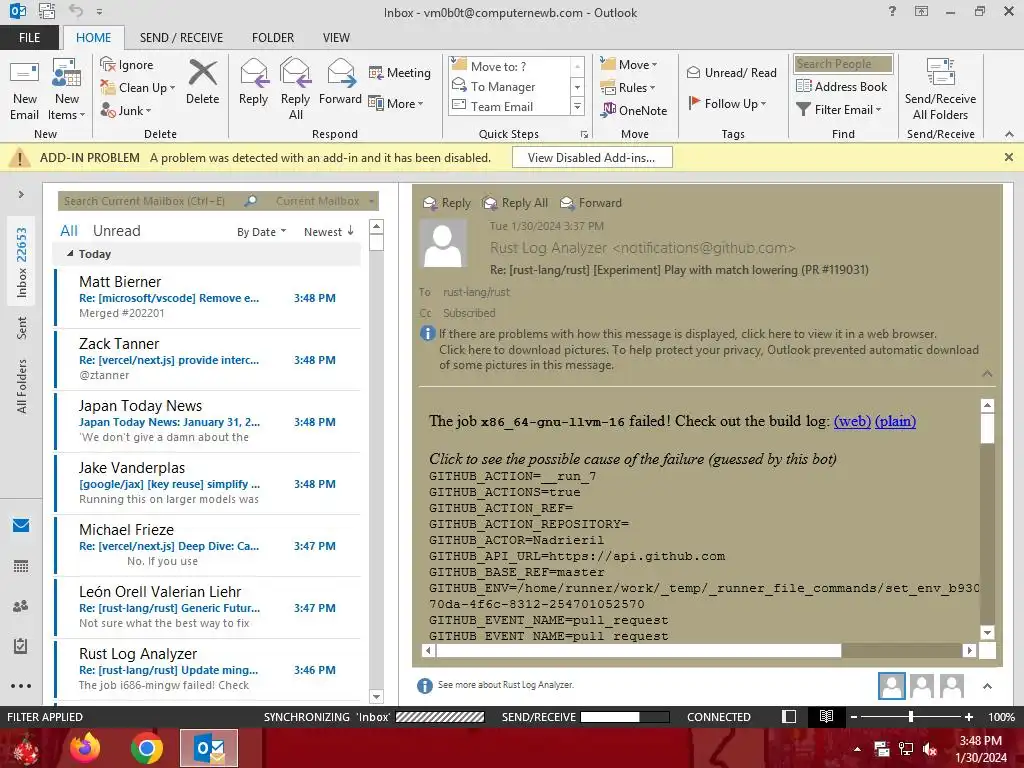Switch to the HOME tab
1024x768 pixels.
tap(93, 38)
